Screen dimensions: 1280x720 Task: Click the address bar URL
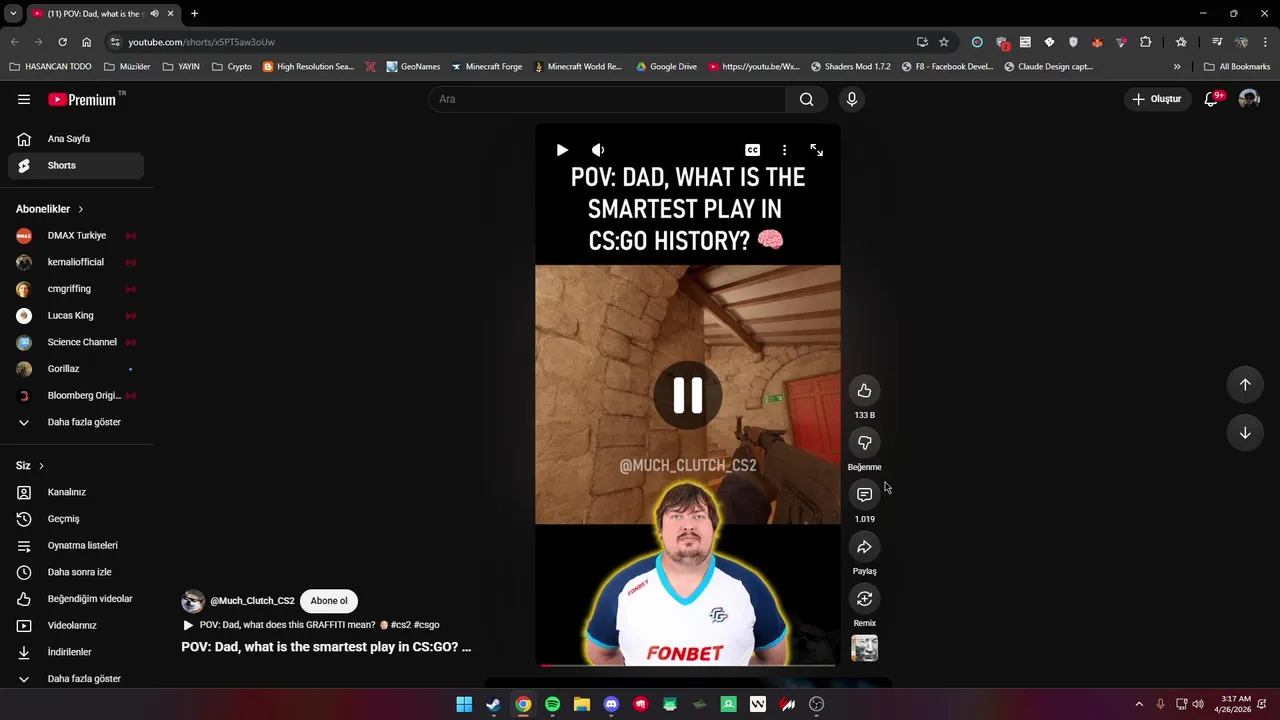(x=201, y=42)
